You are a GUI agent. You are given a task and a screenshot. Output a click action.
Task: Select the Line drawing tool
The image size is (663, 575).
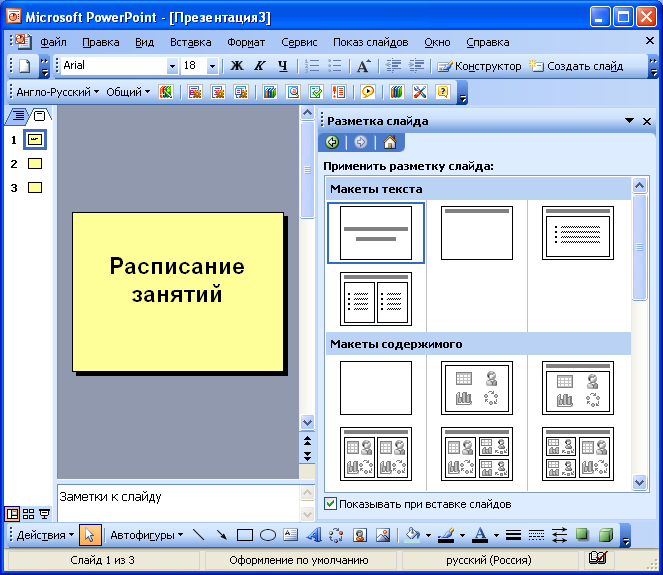click(198, 535)
